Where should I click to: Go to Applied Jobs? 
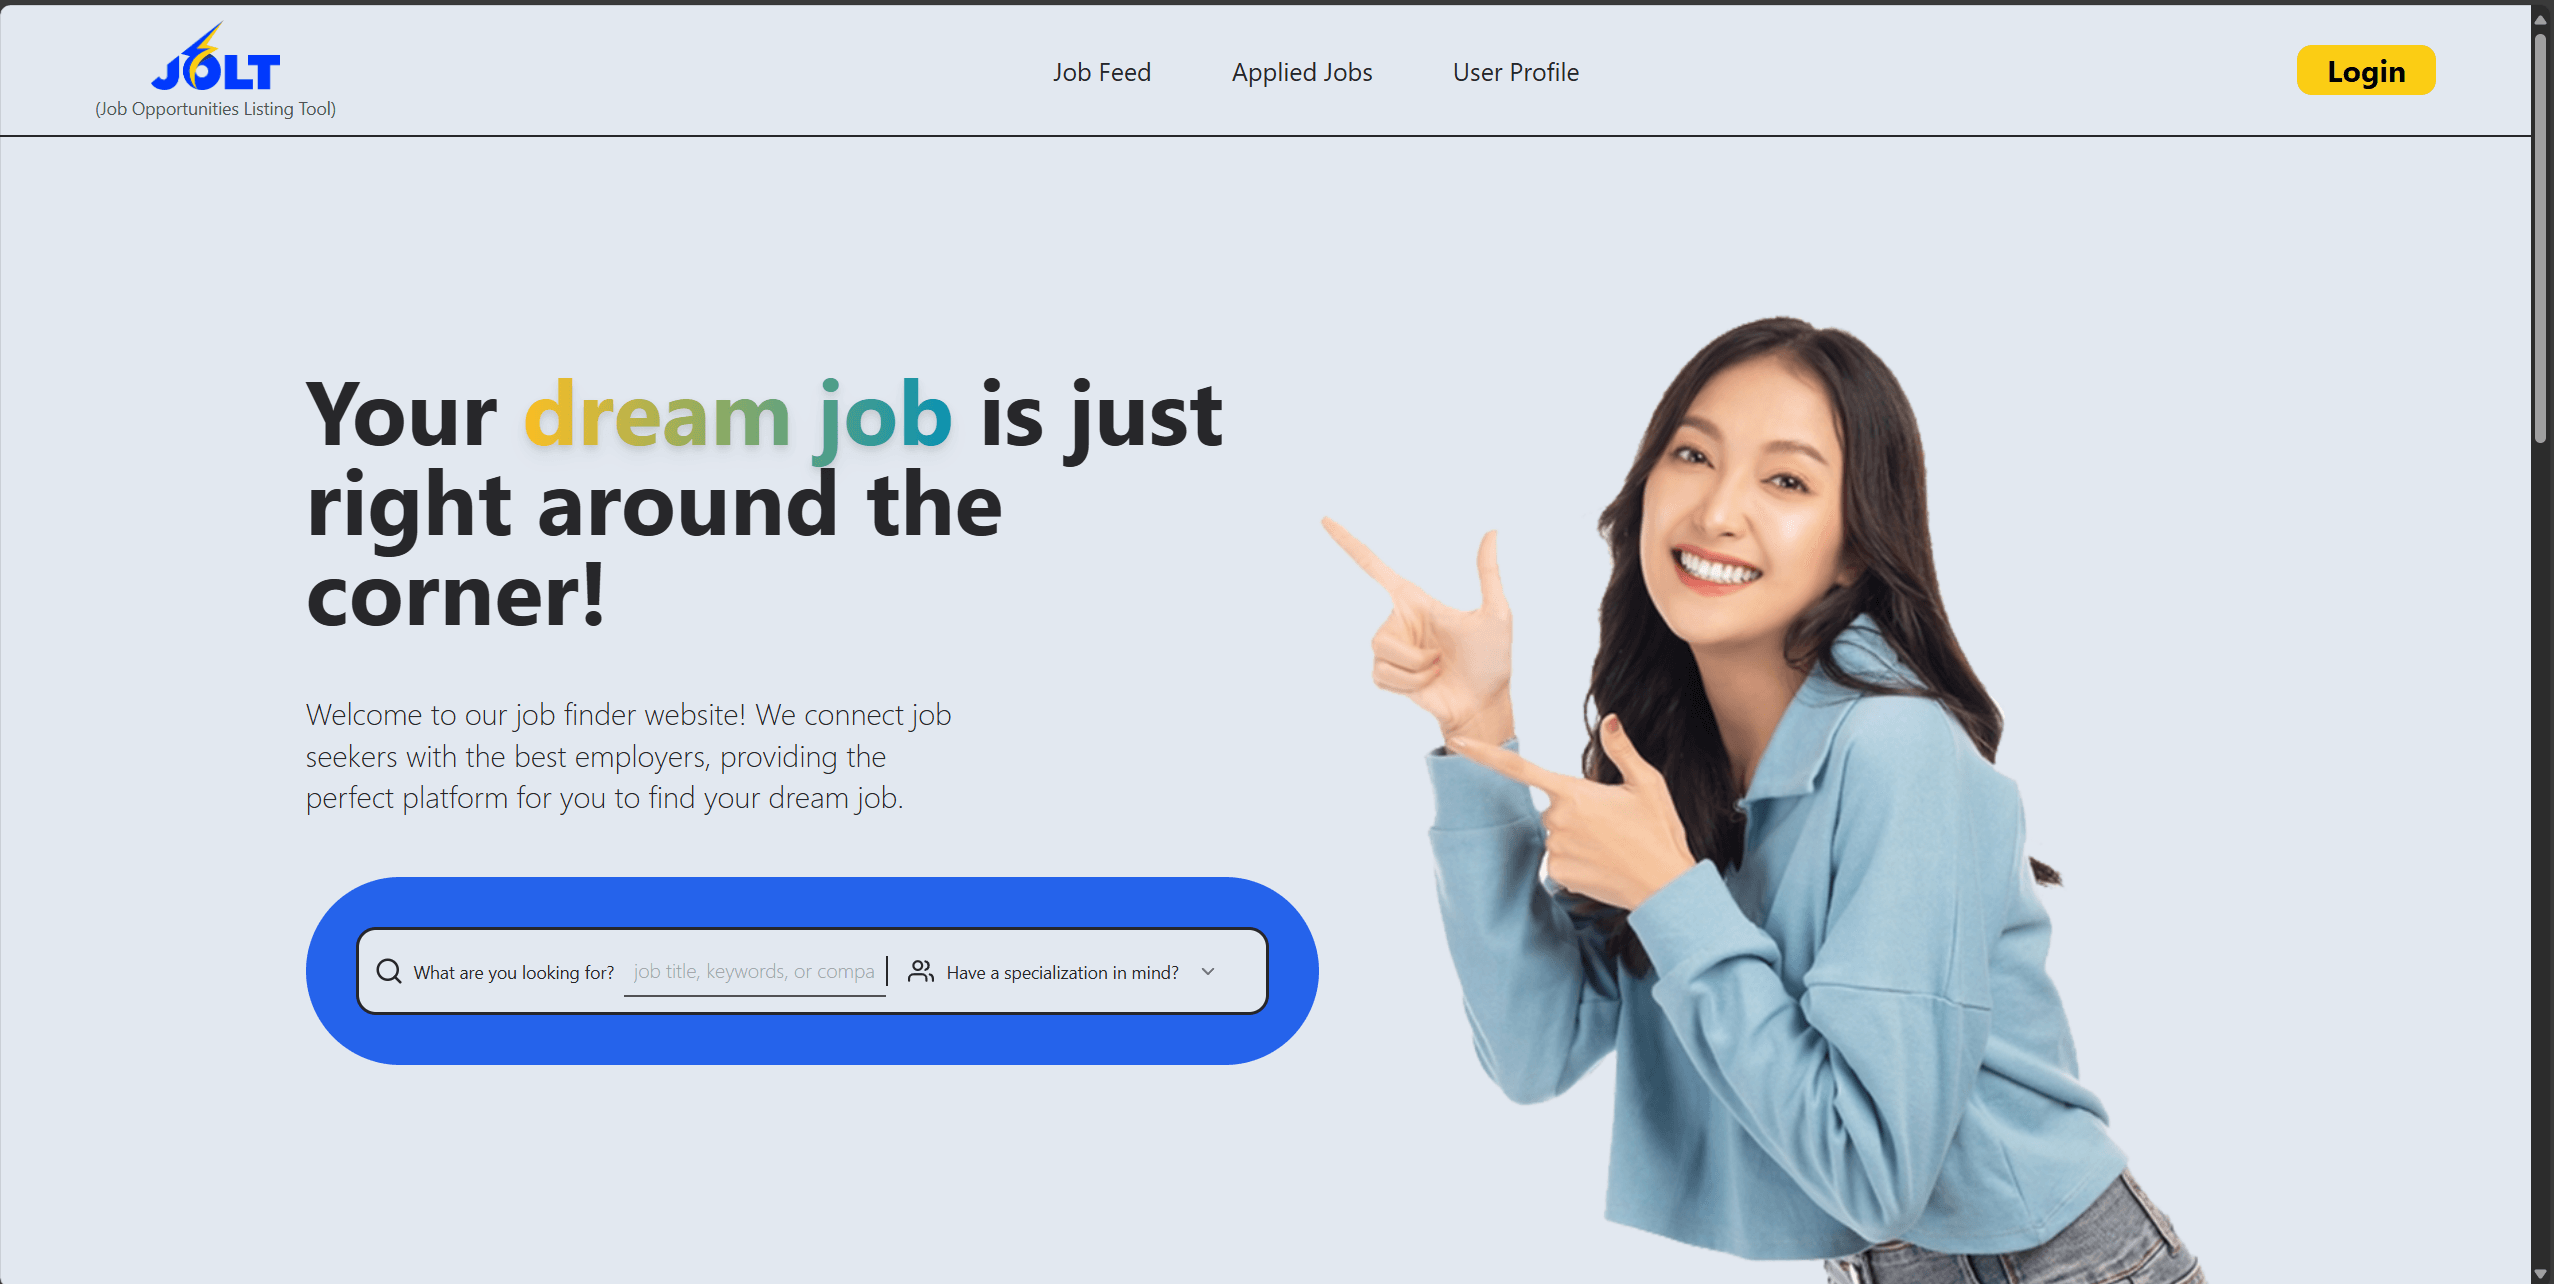click(1302, 72)
